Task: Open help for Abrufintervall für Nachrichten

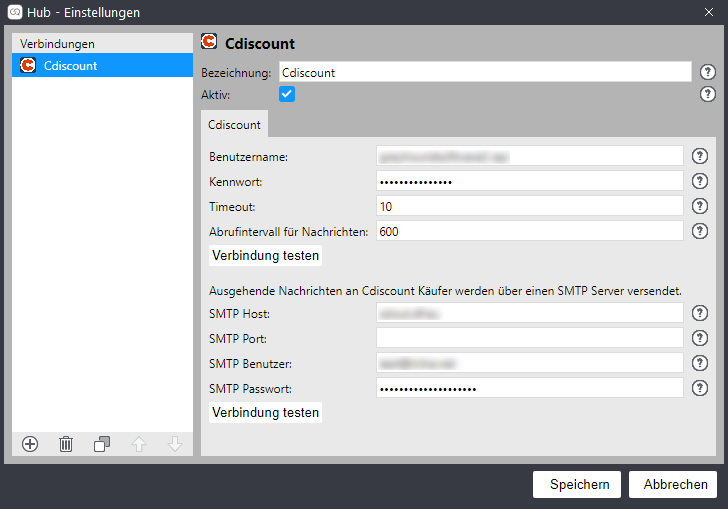Action: [x=700, y=231]
